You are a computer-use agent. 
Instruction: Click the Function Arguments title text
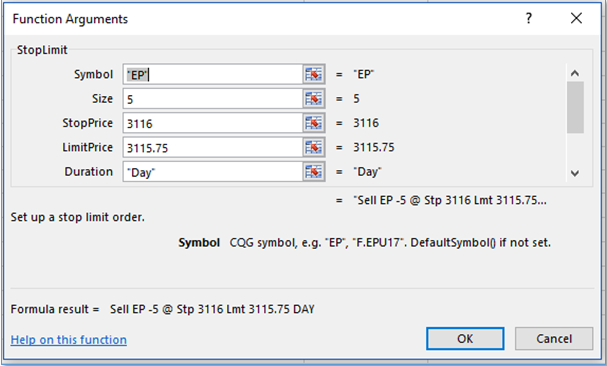[x=70, y=19]
